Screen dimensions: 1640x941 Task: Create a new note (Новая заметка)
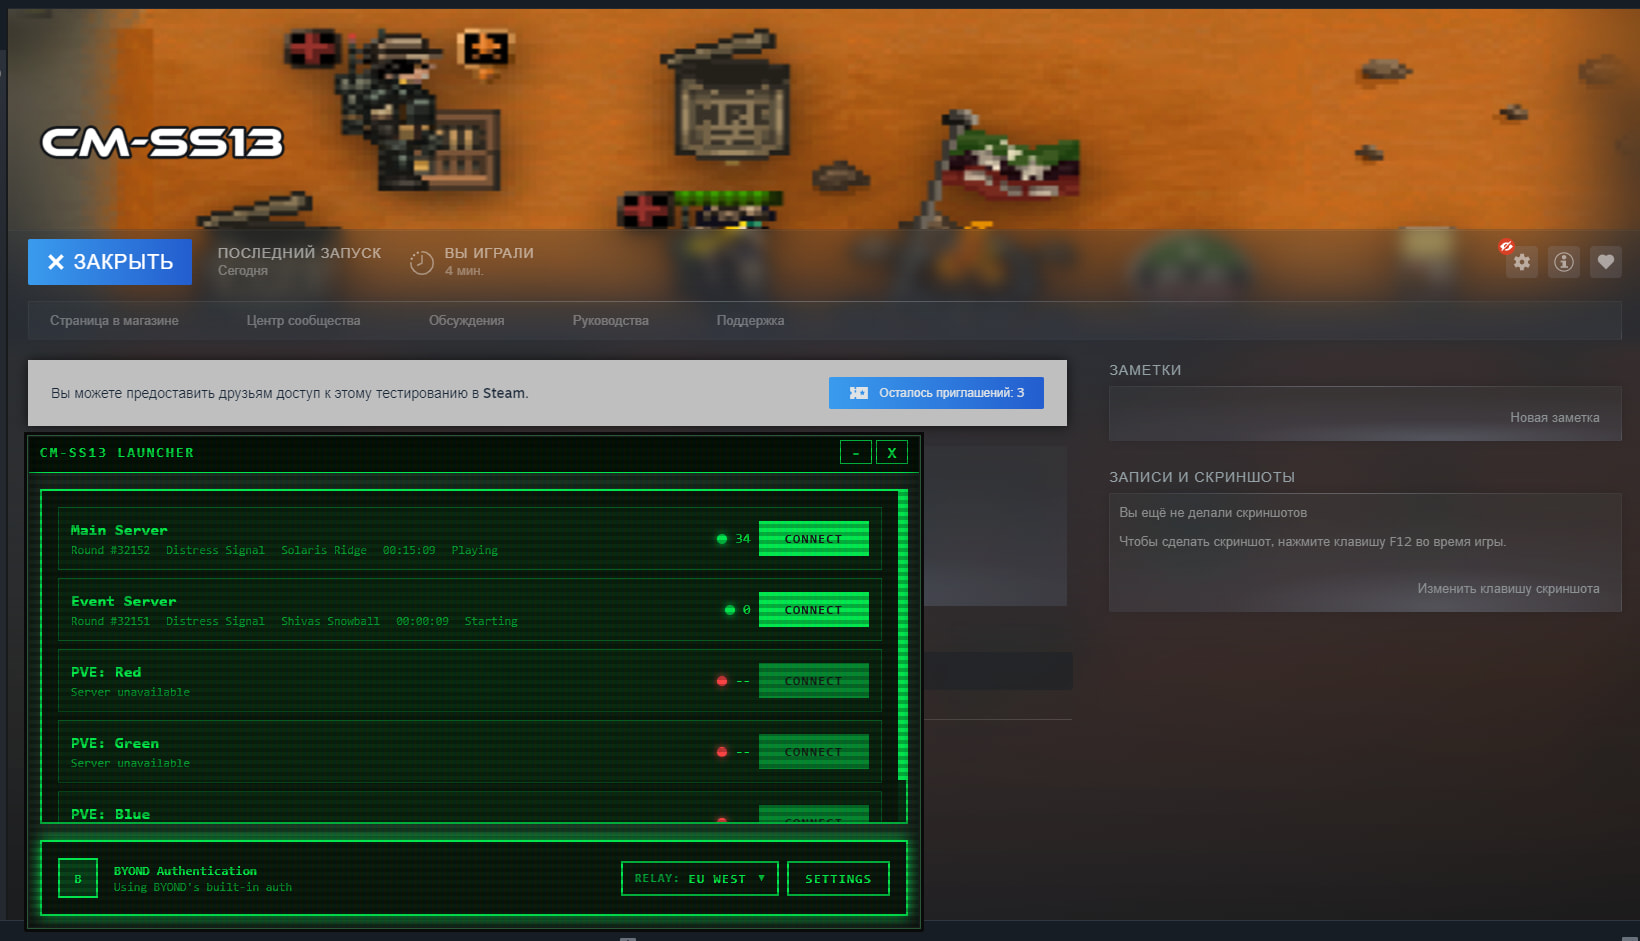pos(1554,418)
